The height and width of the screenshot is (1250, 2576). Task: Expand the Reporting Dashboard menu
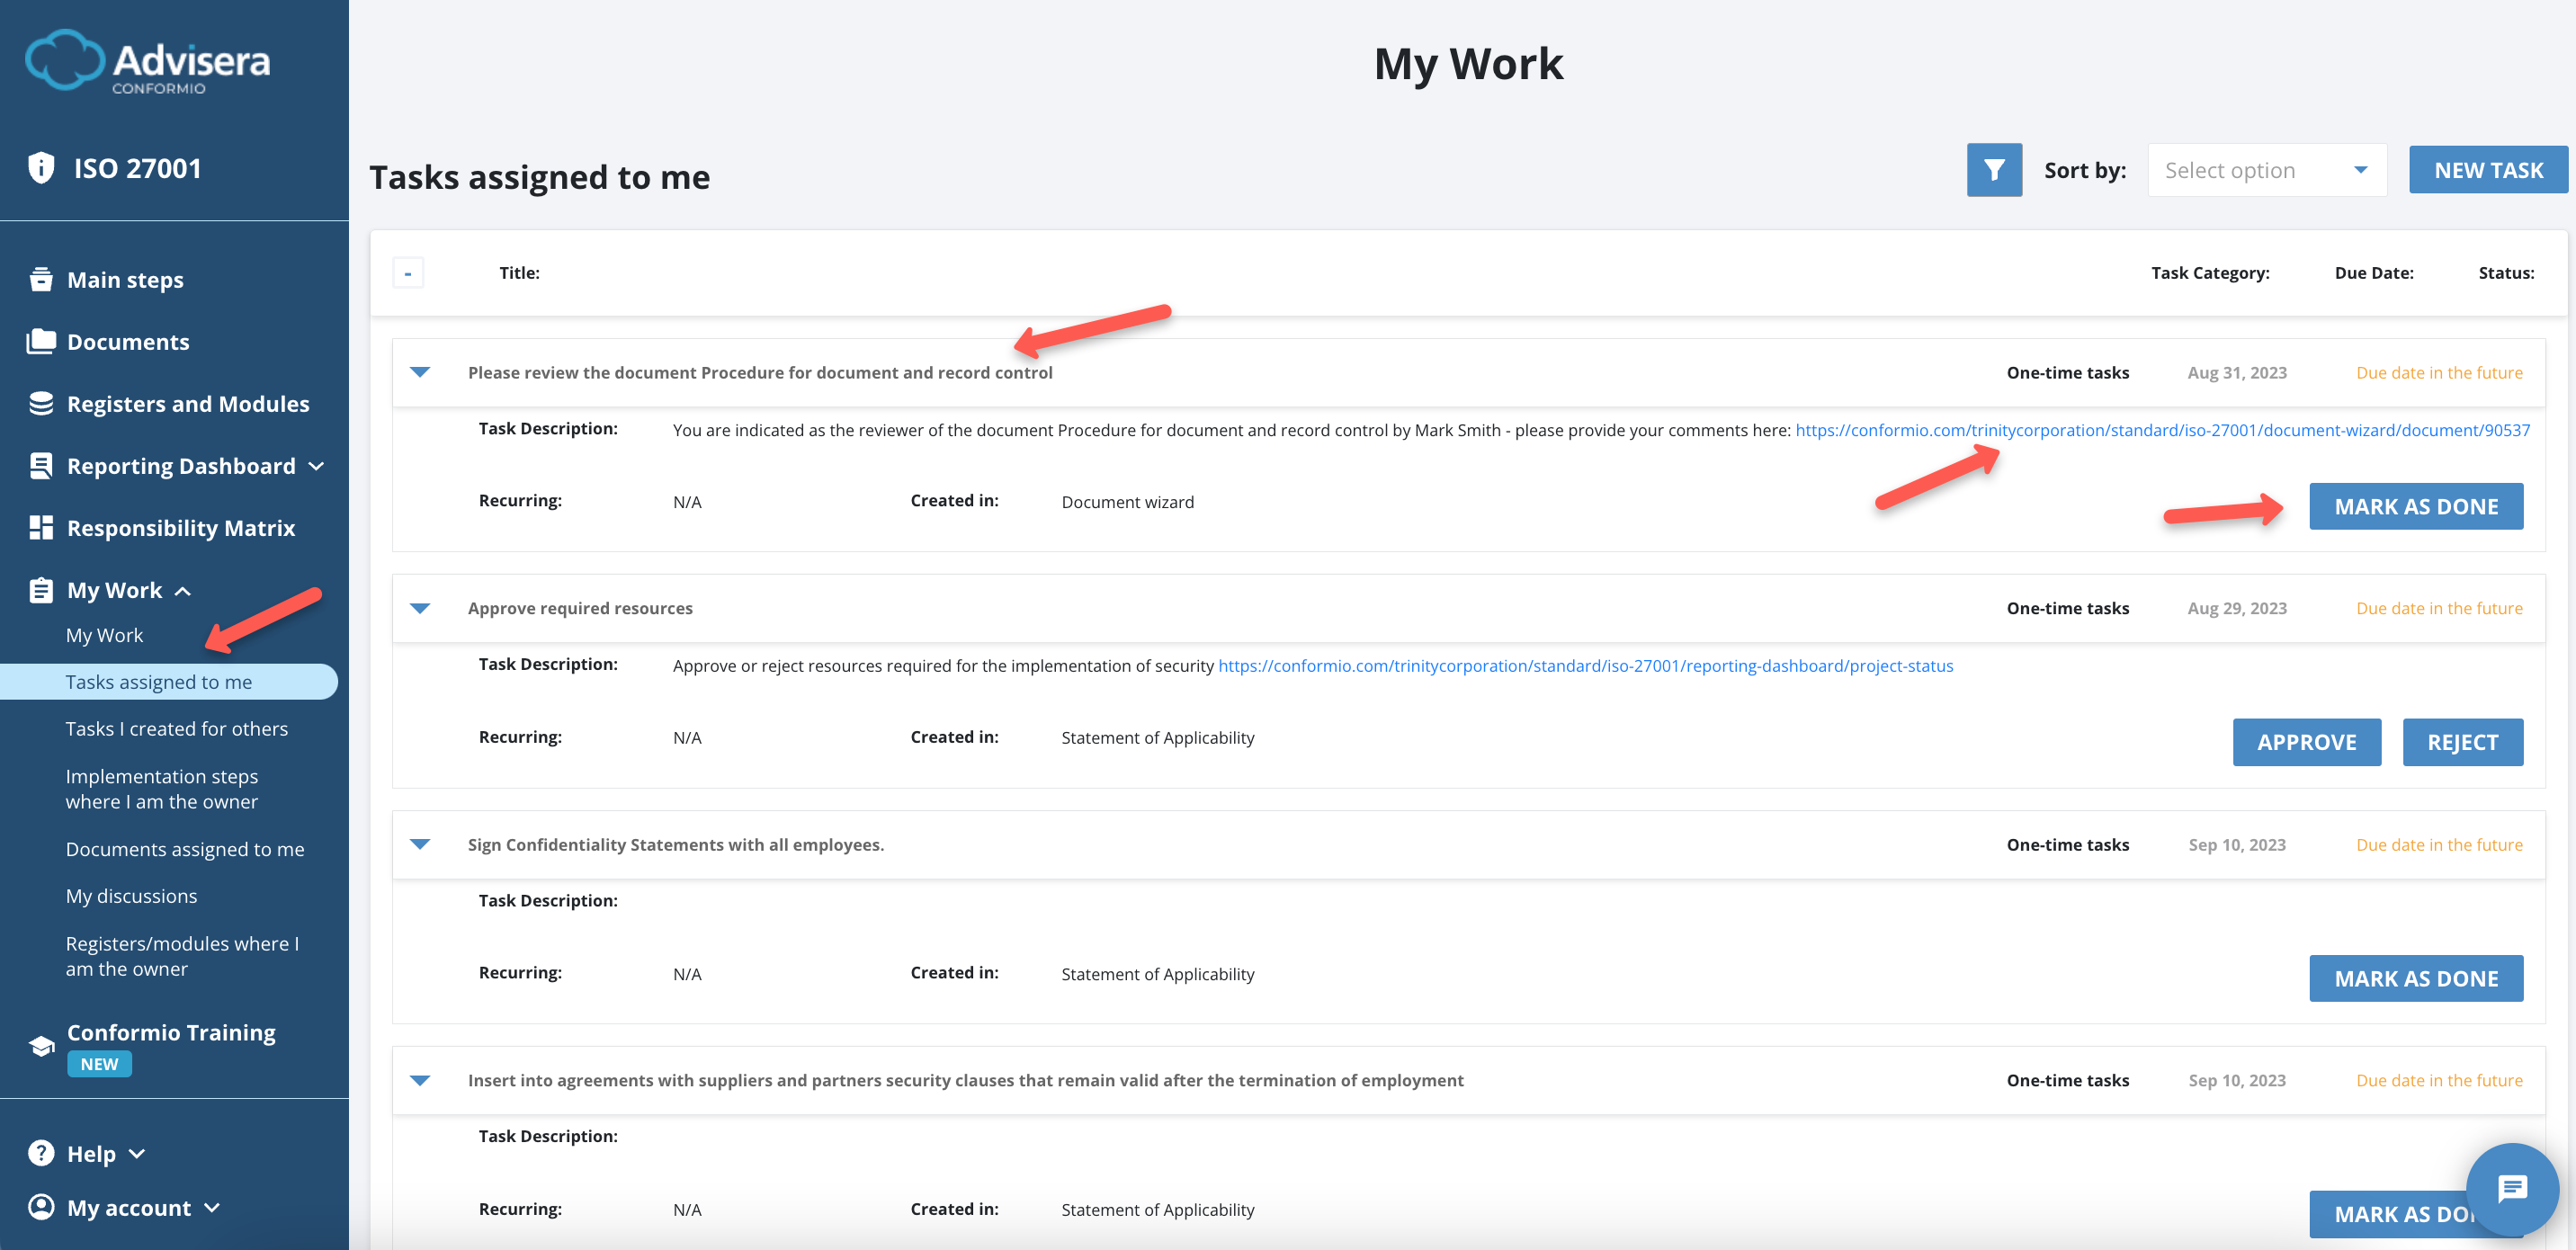(316, 466)
